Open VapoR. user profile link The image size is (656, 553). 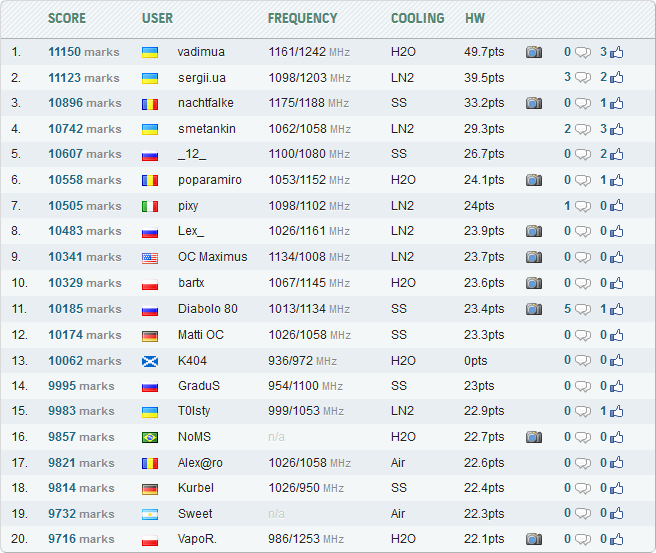coord(197,539)
